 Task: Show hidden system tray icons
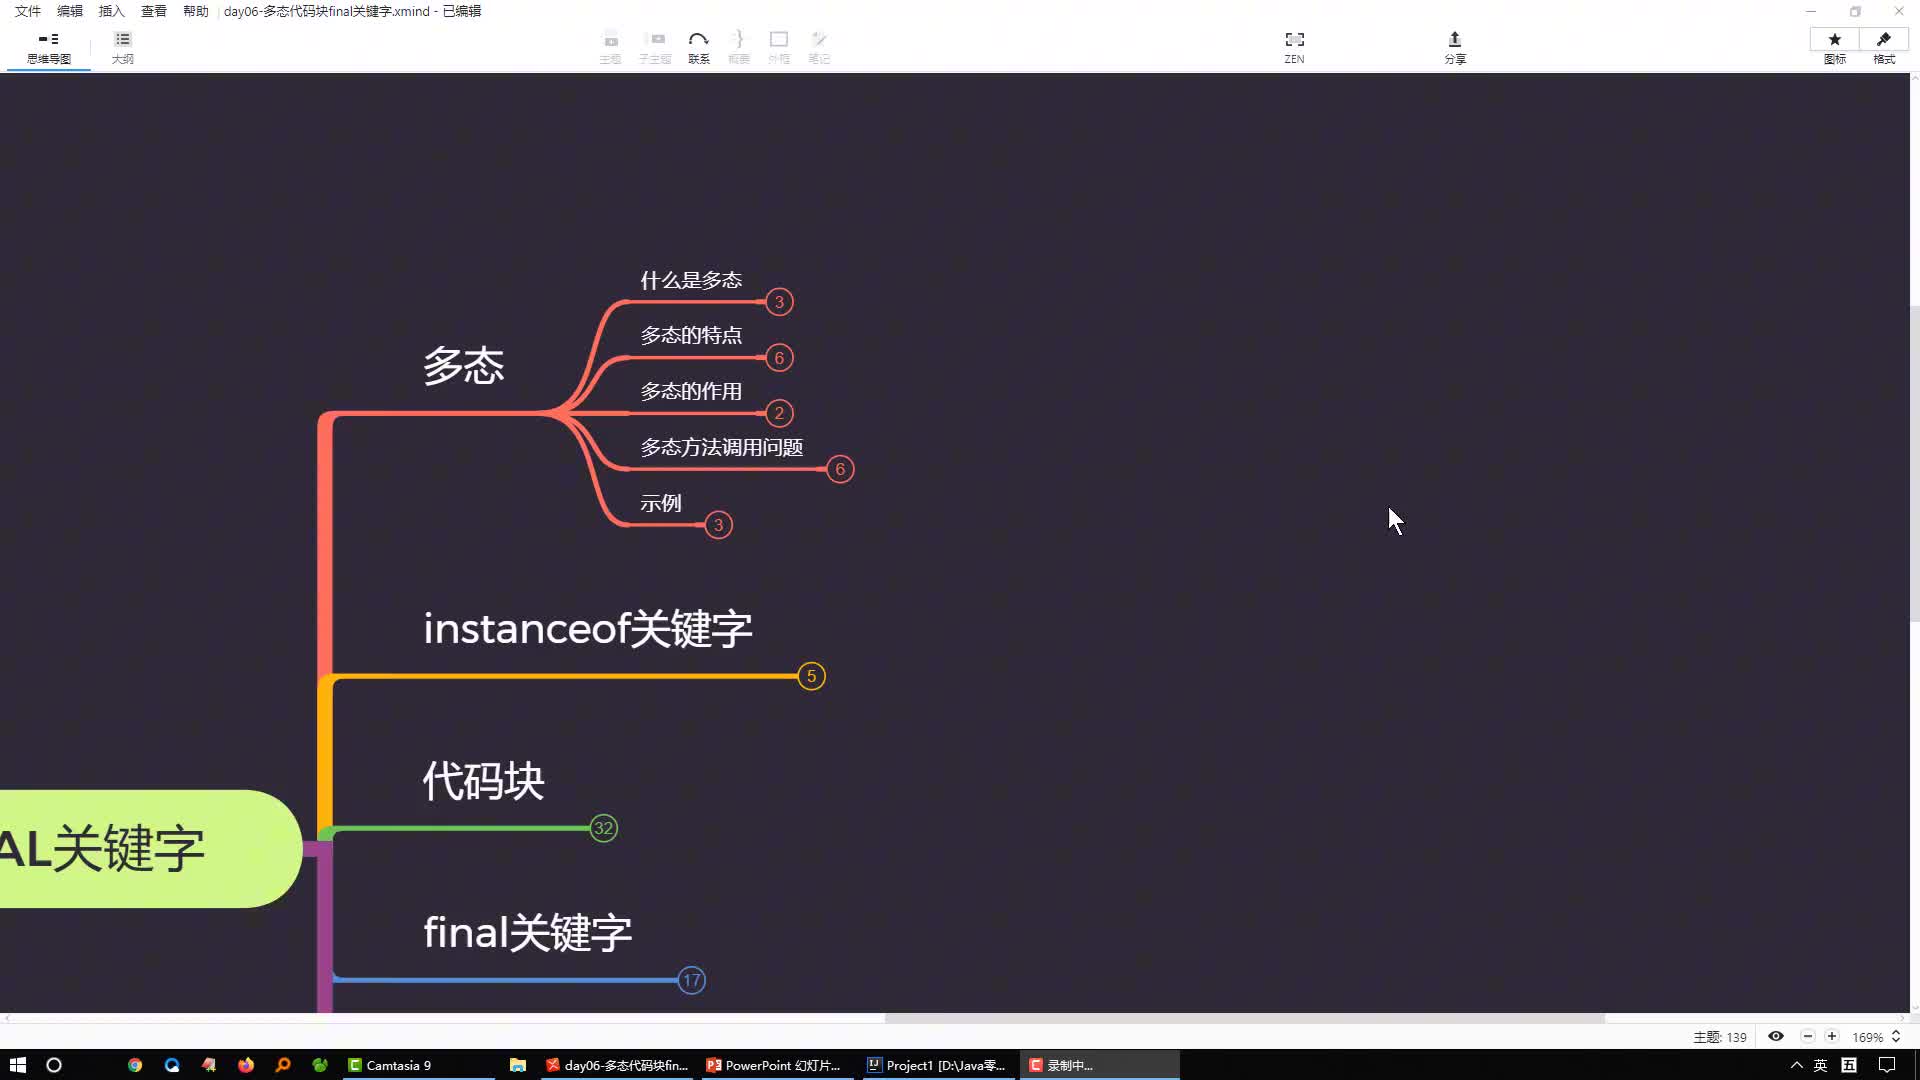coord(1796,1065)
